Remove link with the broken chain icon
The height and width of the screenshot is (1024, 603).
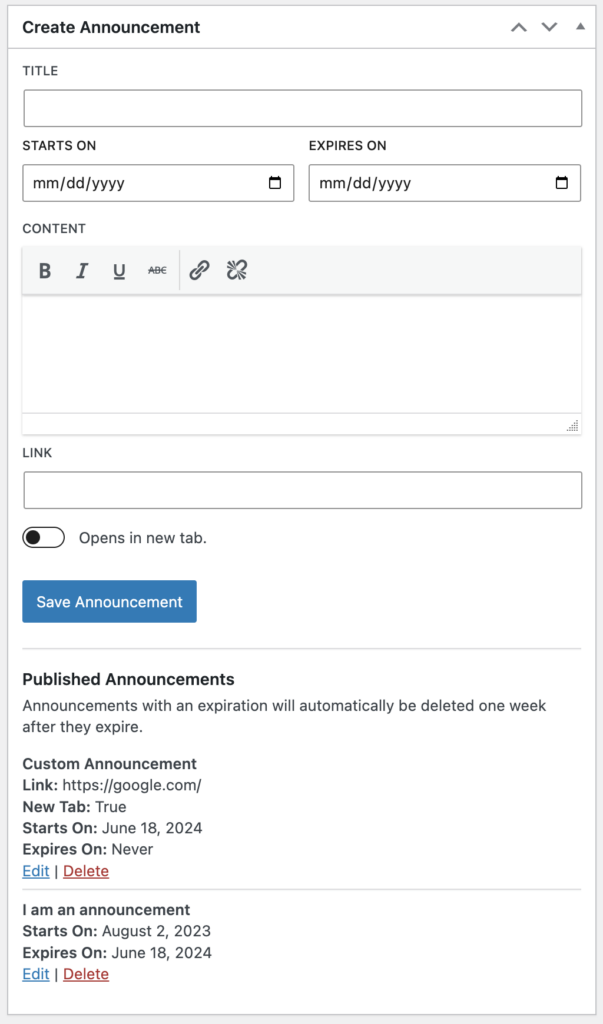click(x=237, y=271)
